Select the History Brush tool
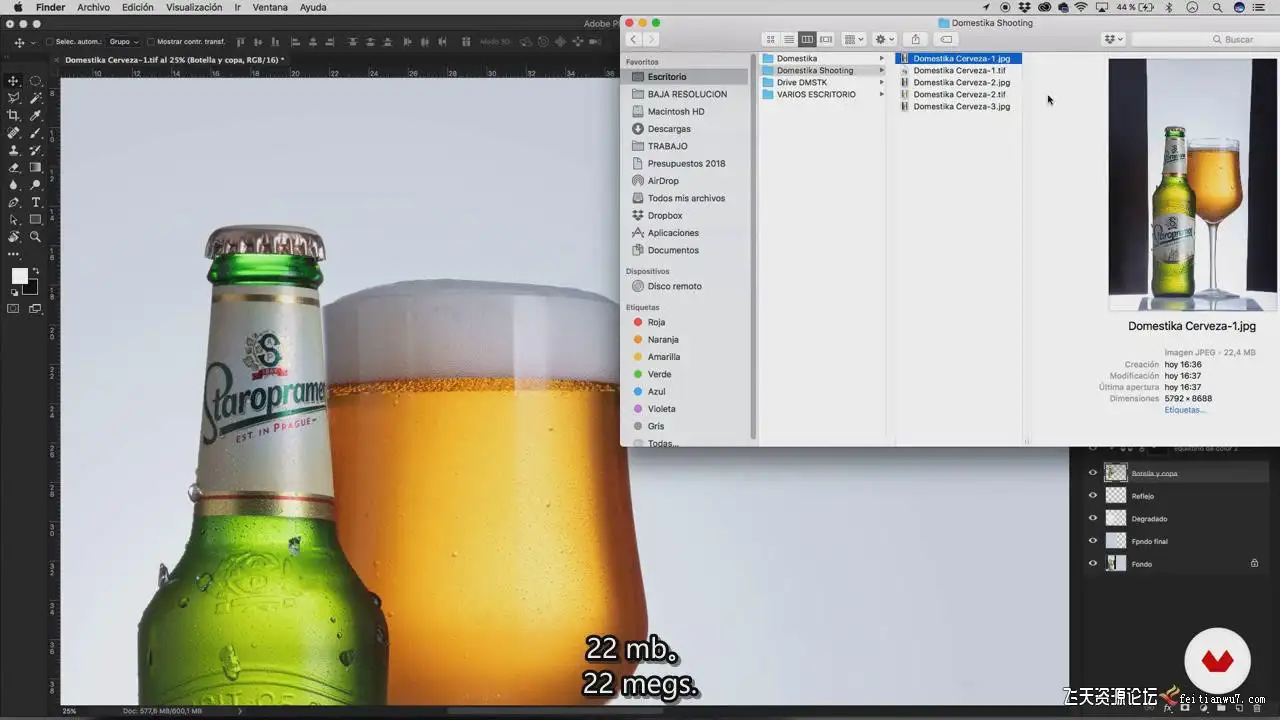The height and width of the screenshot is (720, 1280). (x=36, y=150)
